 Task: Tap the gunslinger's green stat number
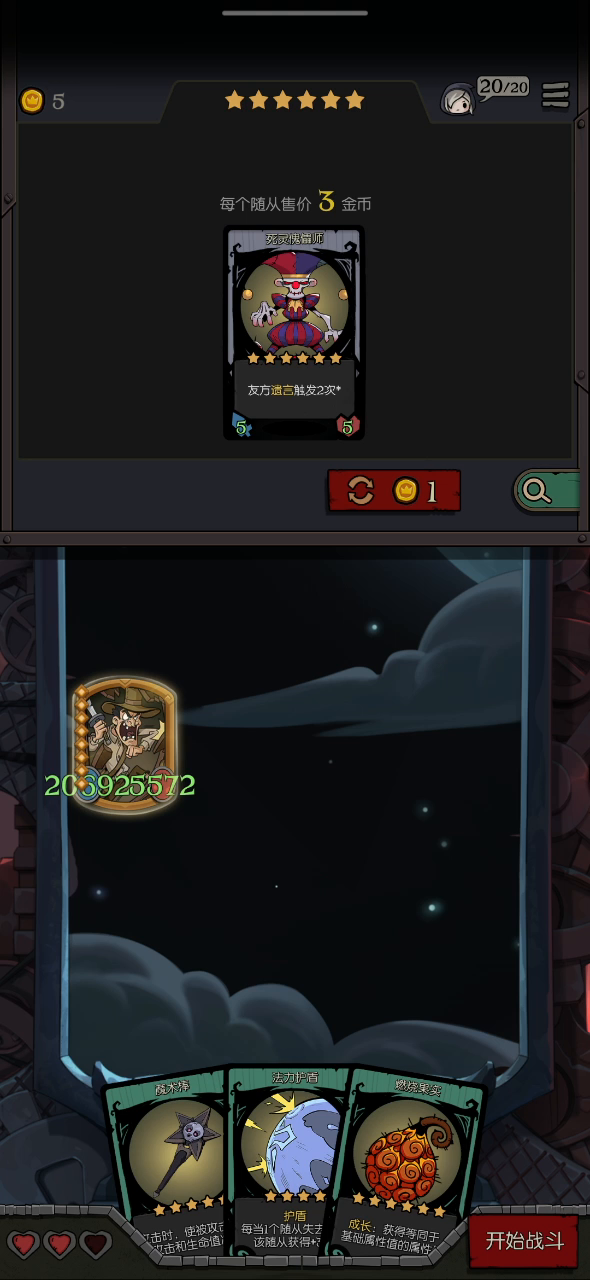(x=119, y=786)
